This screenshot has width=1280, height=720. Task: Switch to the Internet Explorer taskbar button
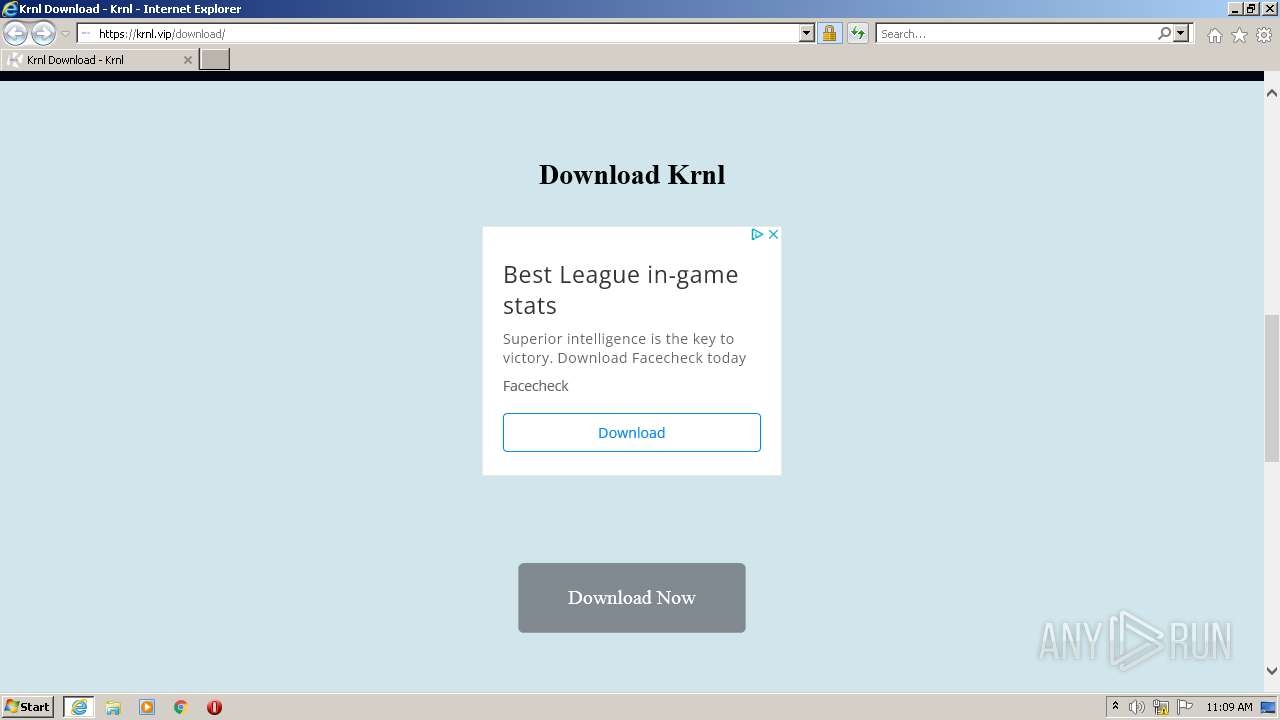[x=79, y=707]
